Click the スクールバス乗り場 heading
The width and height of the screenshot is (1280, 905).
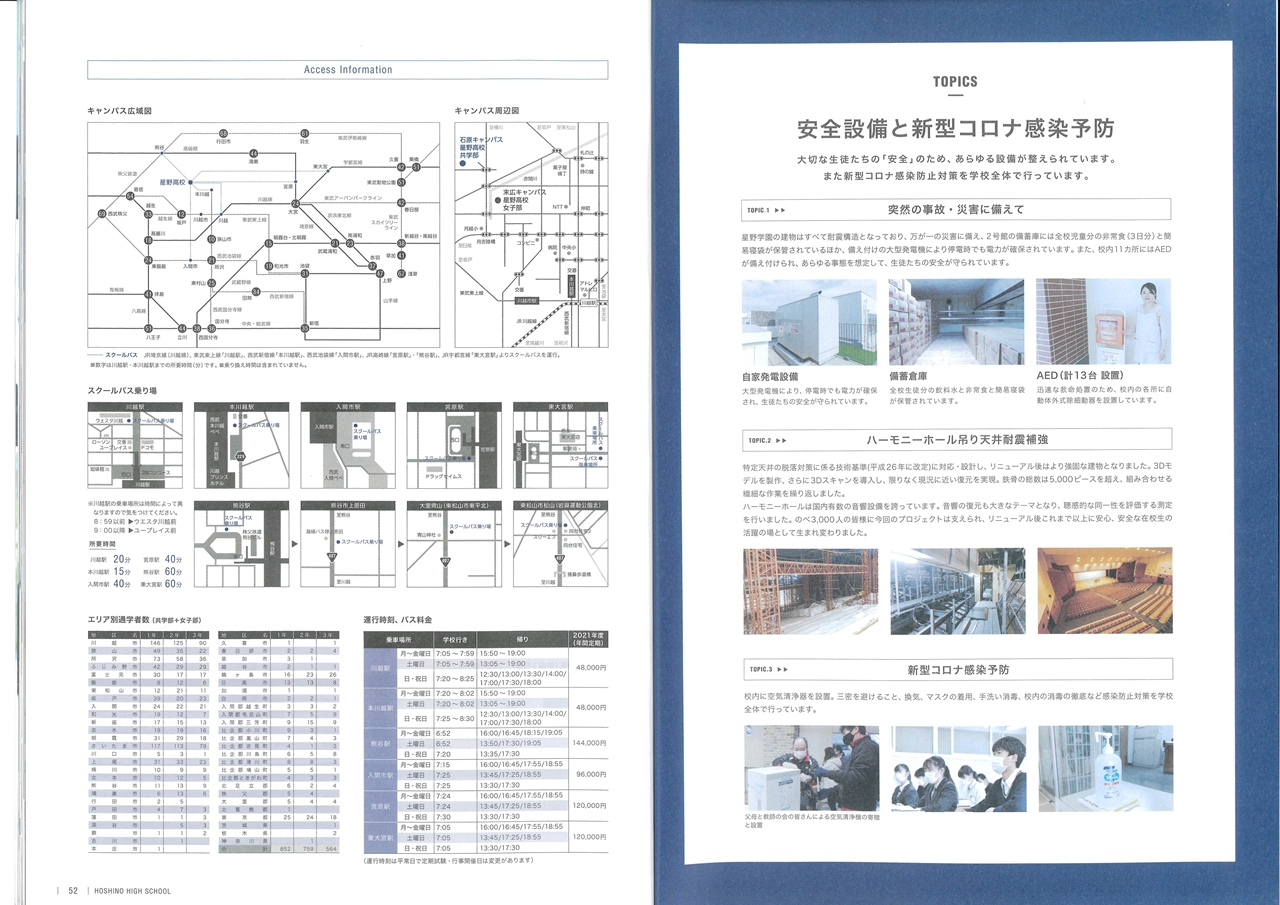[x=122, y=389]
